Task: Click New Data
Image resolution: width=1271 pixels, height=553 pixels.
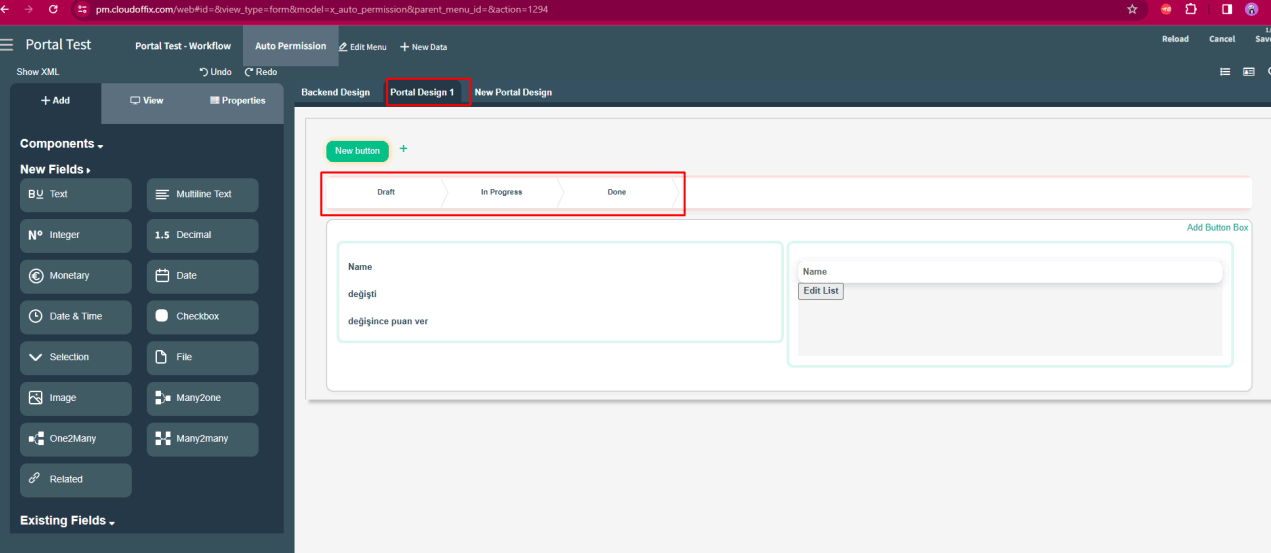Action: pyautogui.click(x=424, y=47)
